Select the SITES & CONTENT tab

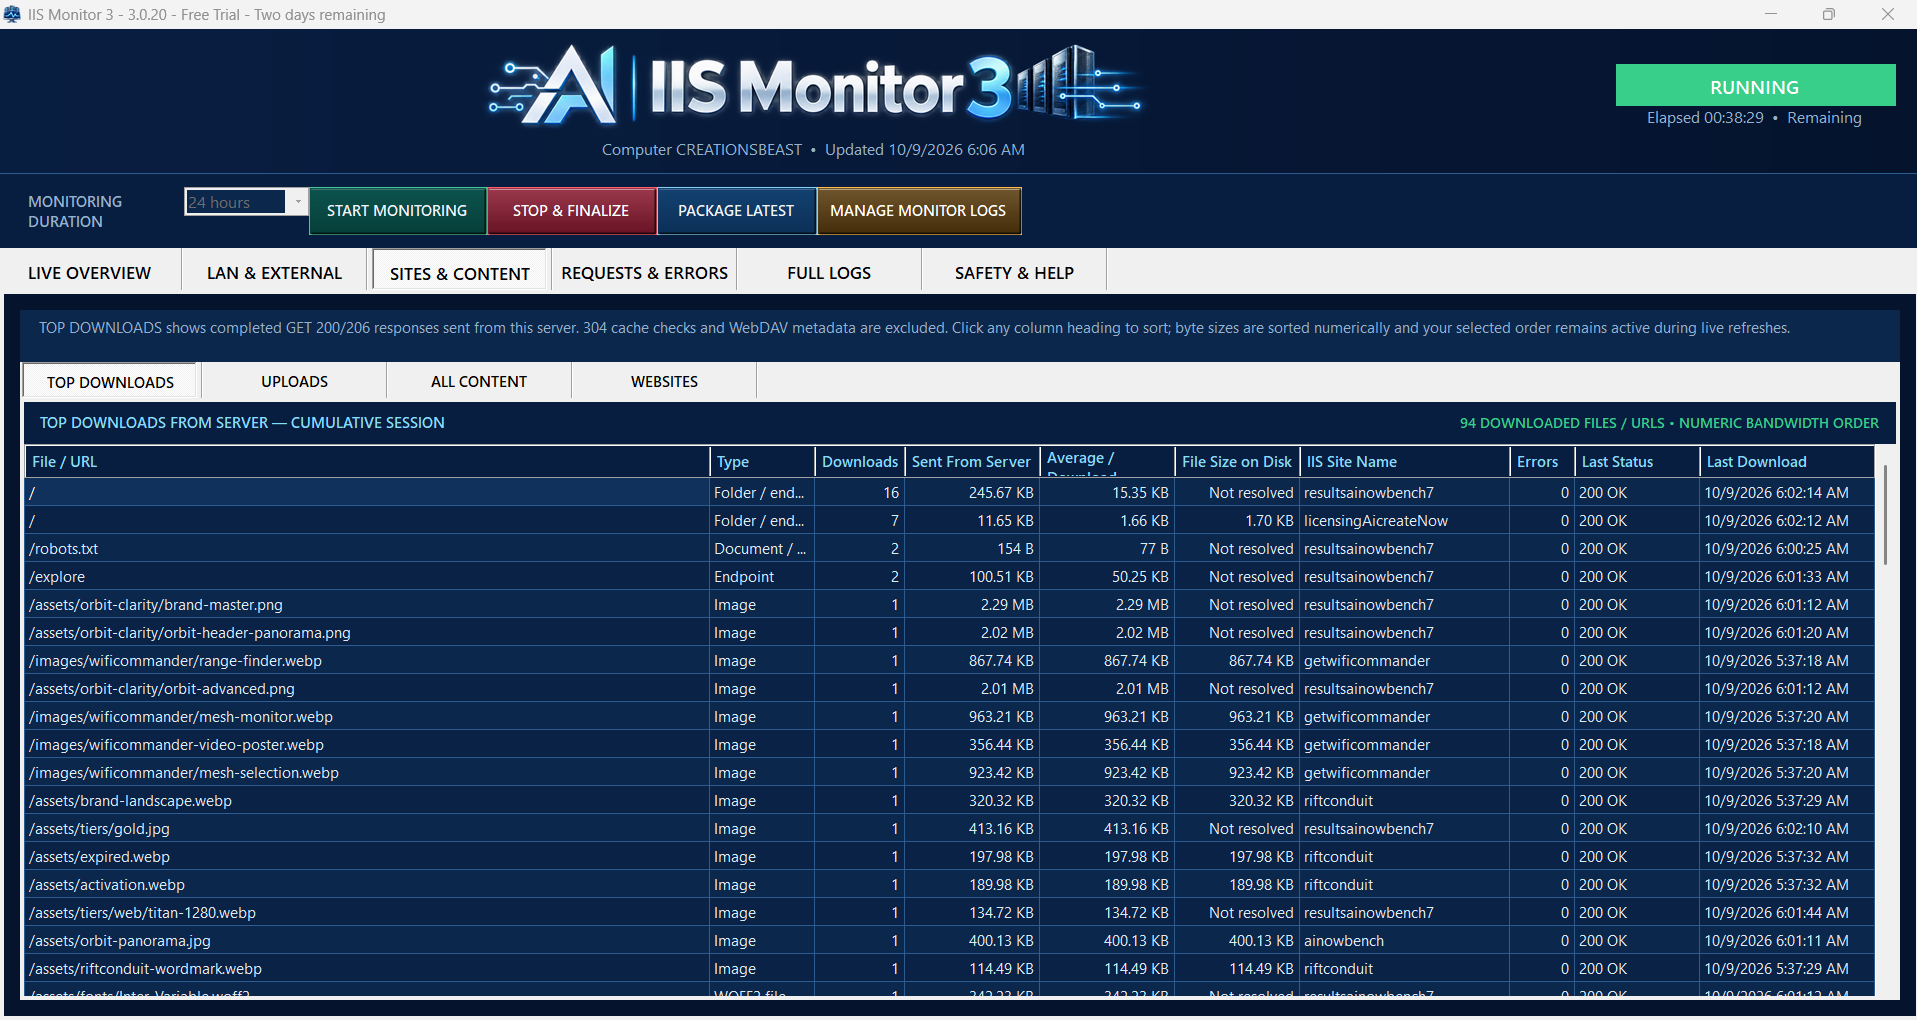click(x=460, y=273)
